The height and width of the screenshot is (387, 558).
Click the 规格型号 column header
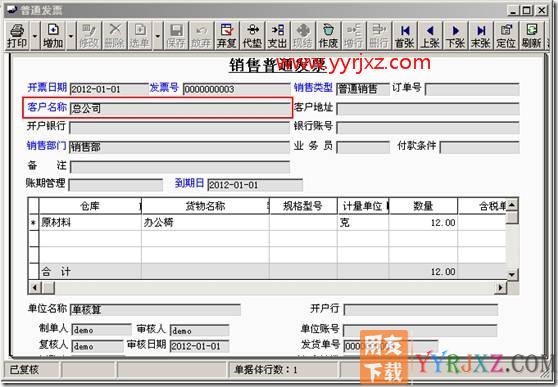[303, 206]
